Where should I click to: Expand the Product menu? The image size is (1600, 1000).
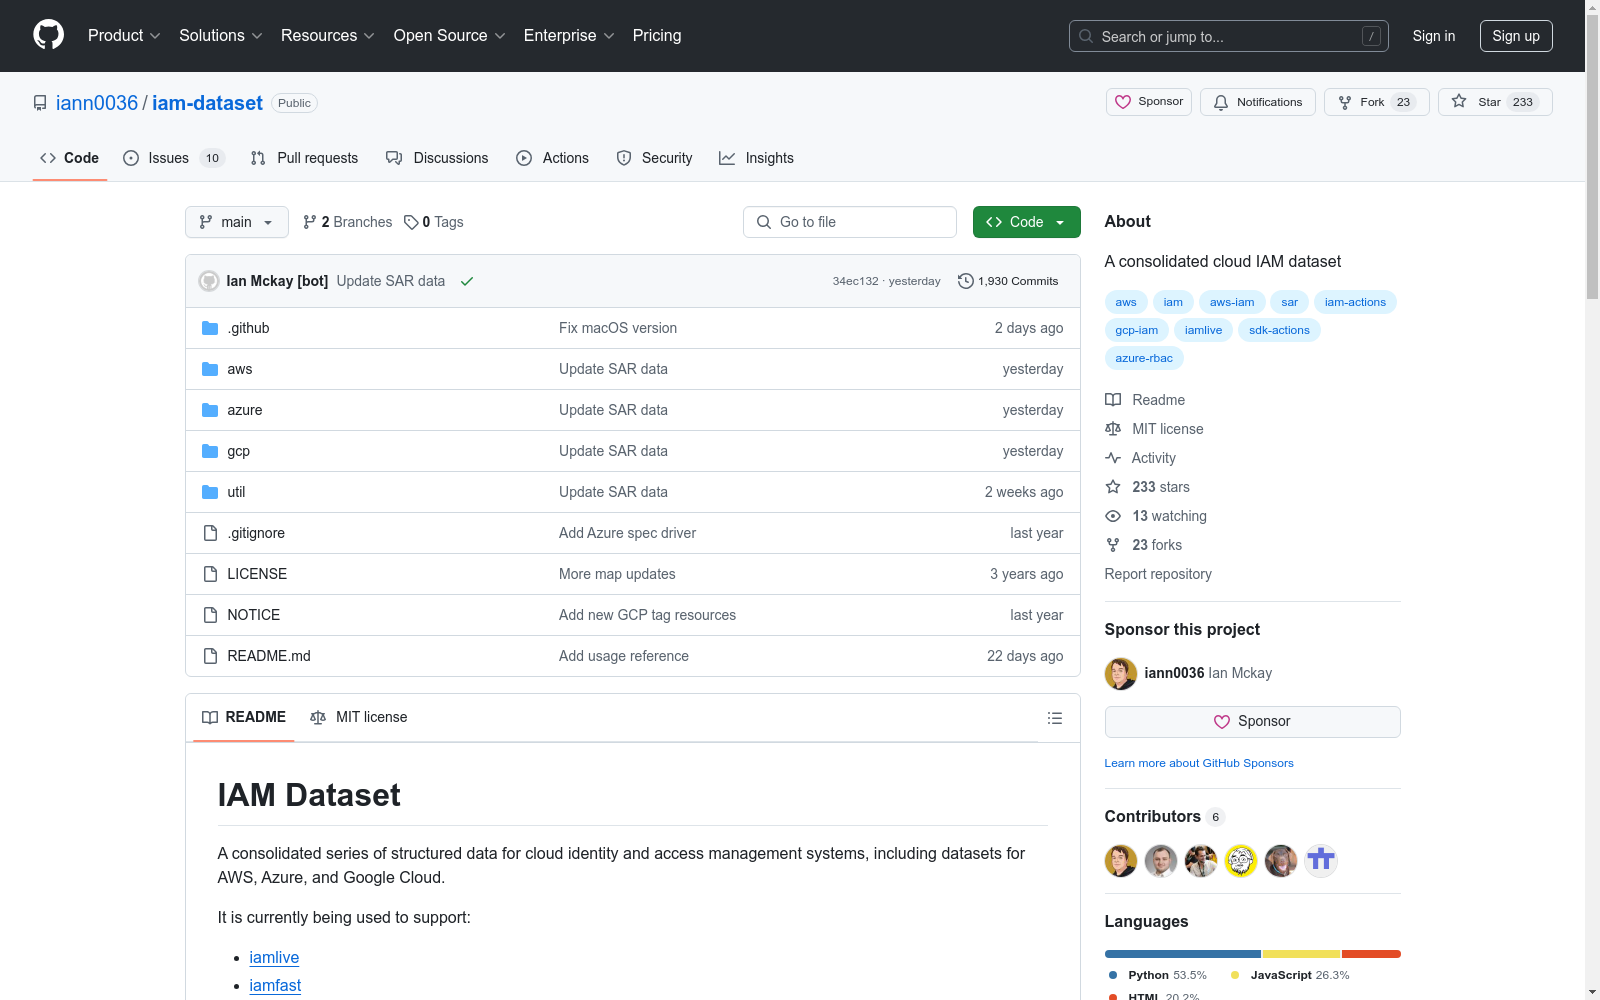click(124, 35)
